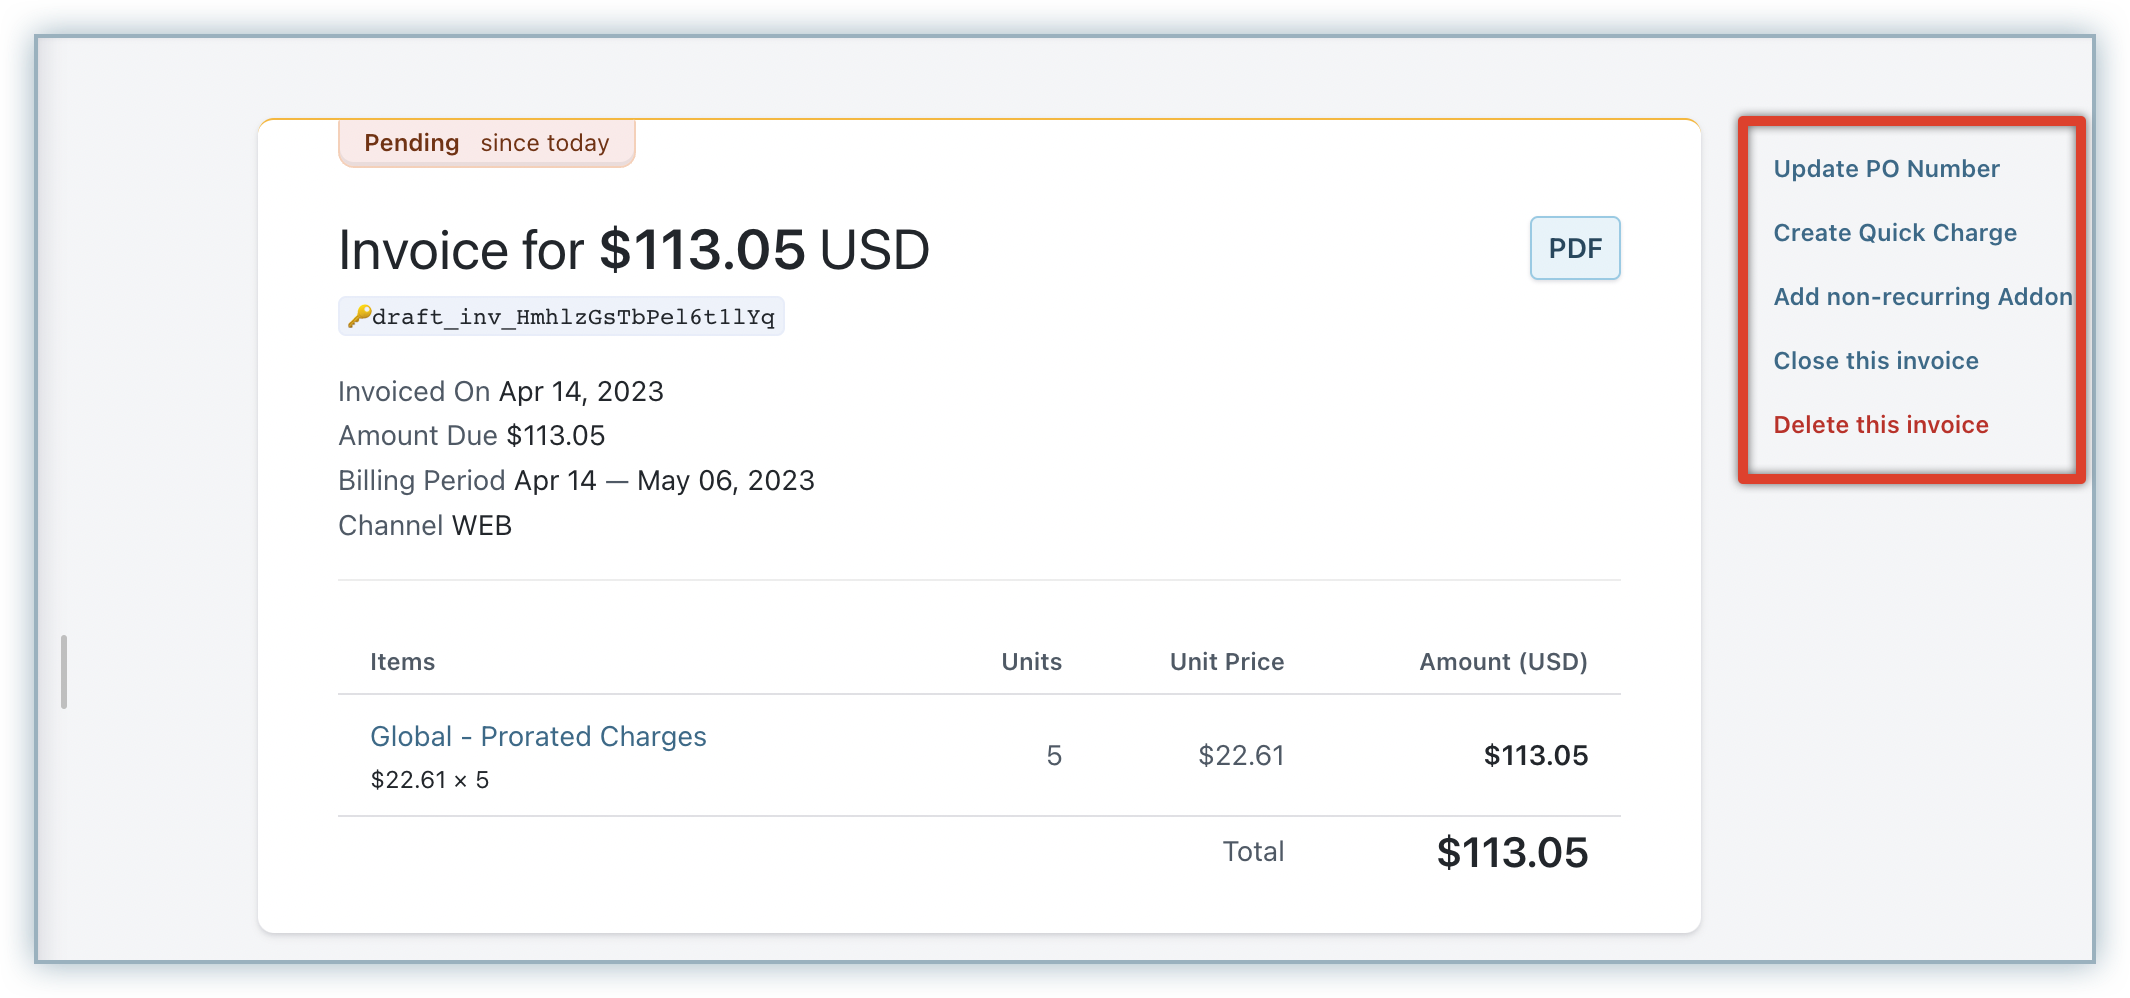Click the Items column header
The height and width of the screenshot is (998, 2130).
pos(402,662)
